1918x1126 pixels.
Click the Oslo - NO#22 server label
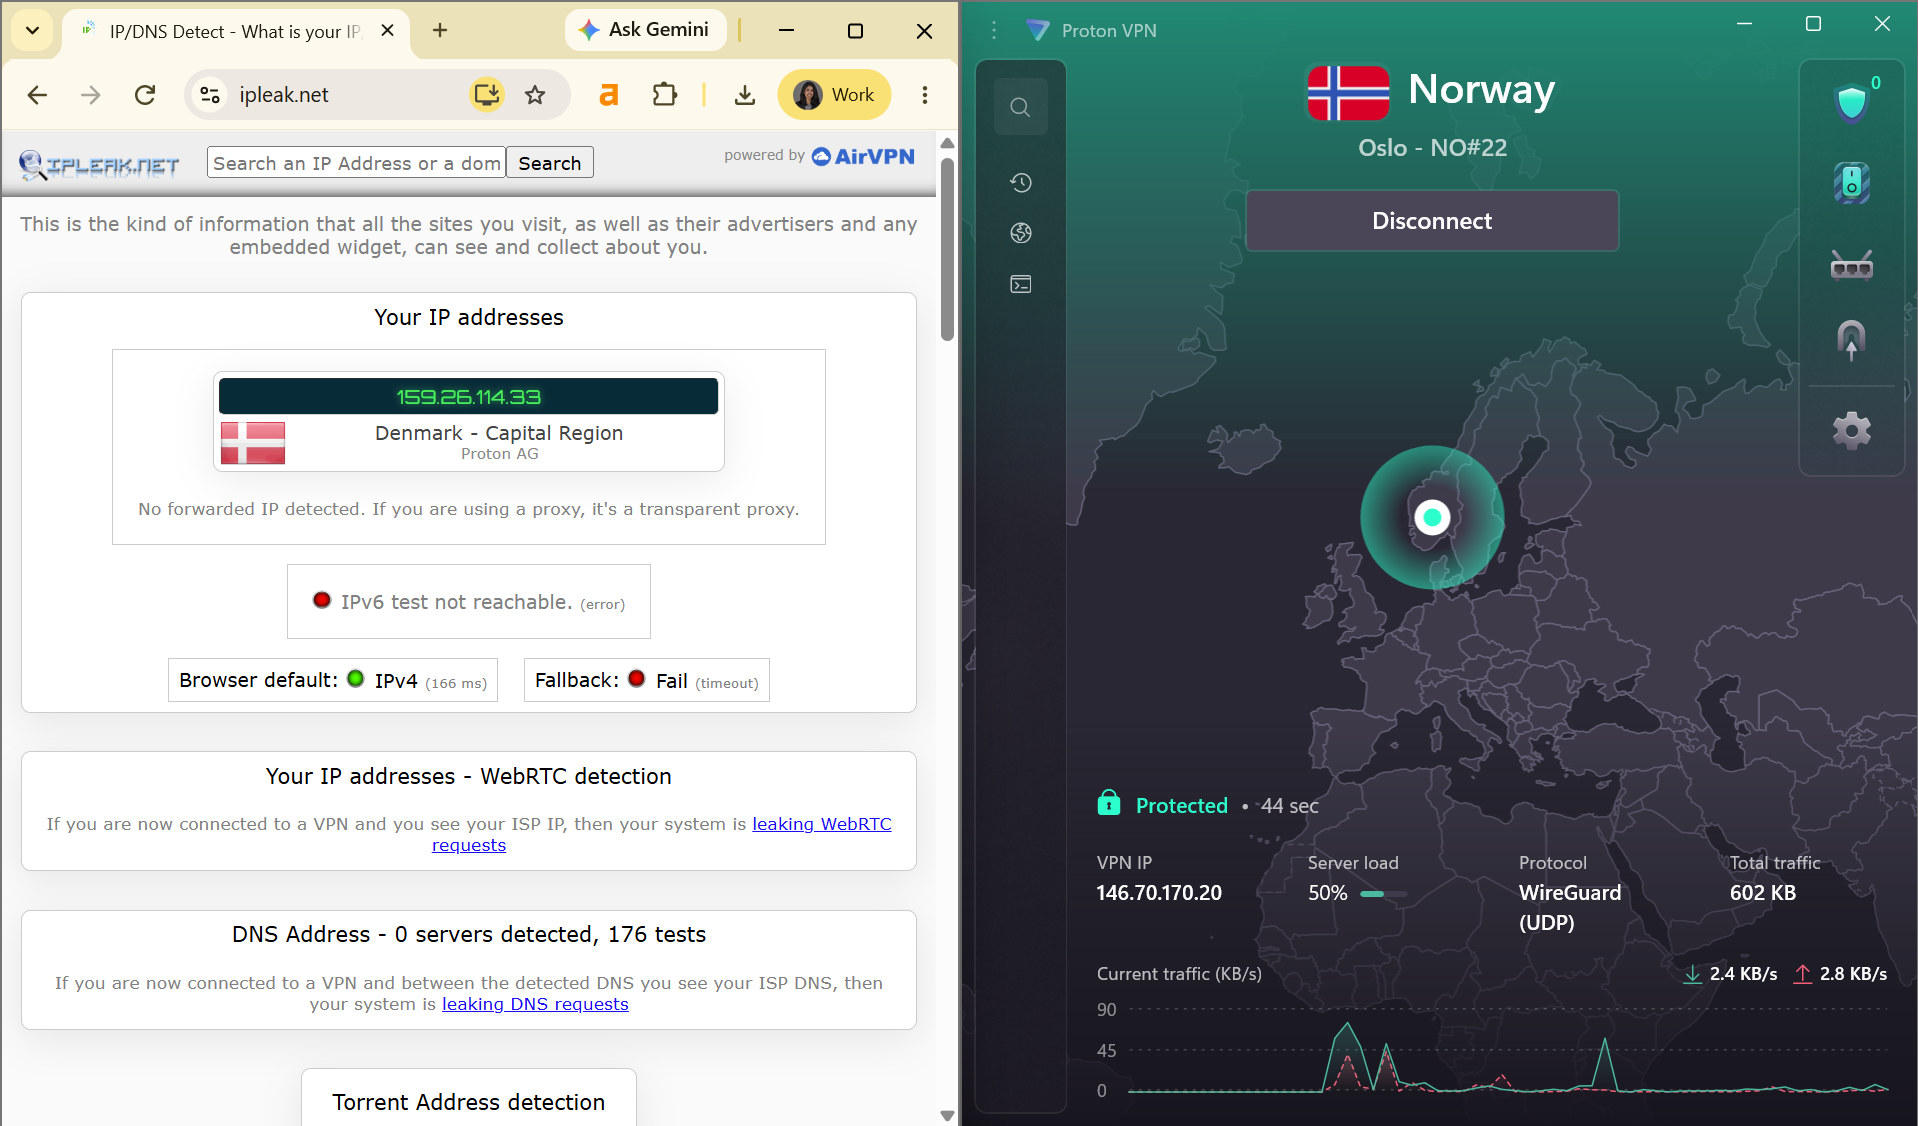1432,148
